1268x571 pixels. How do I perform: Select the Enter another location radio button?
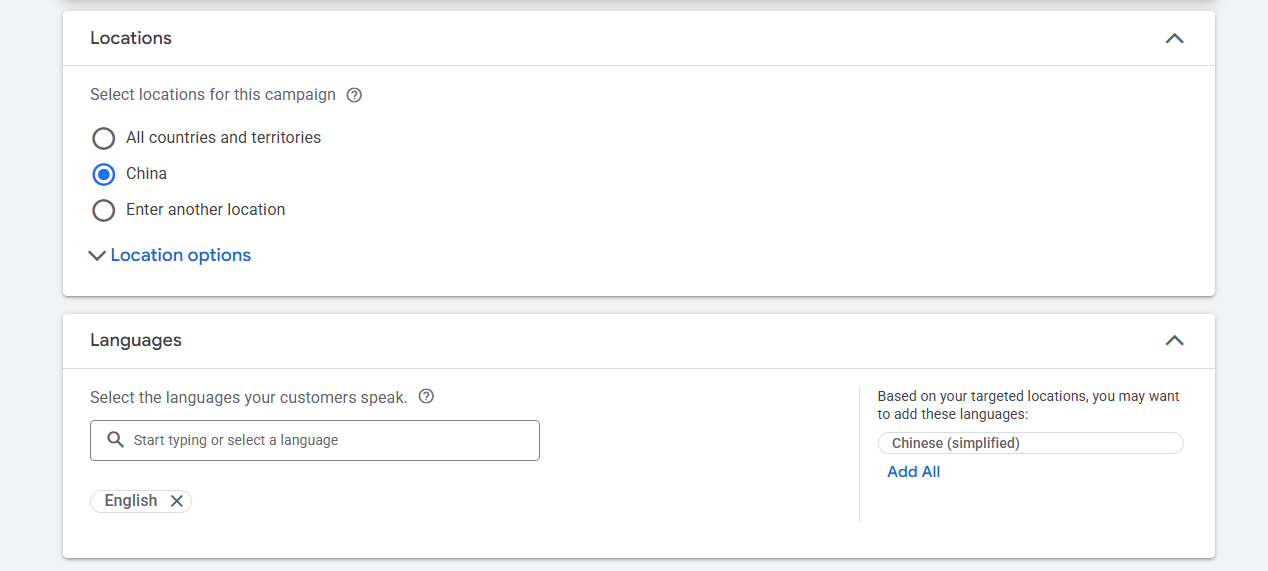104,210
